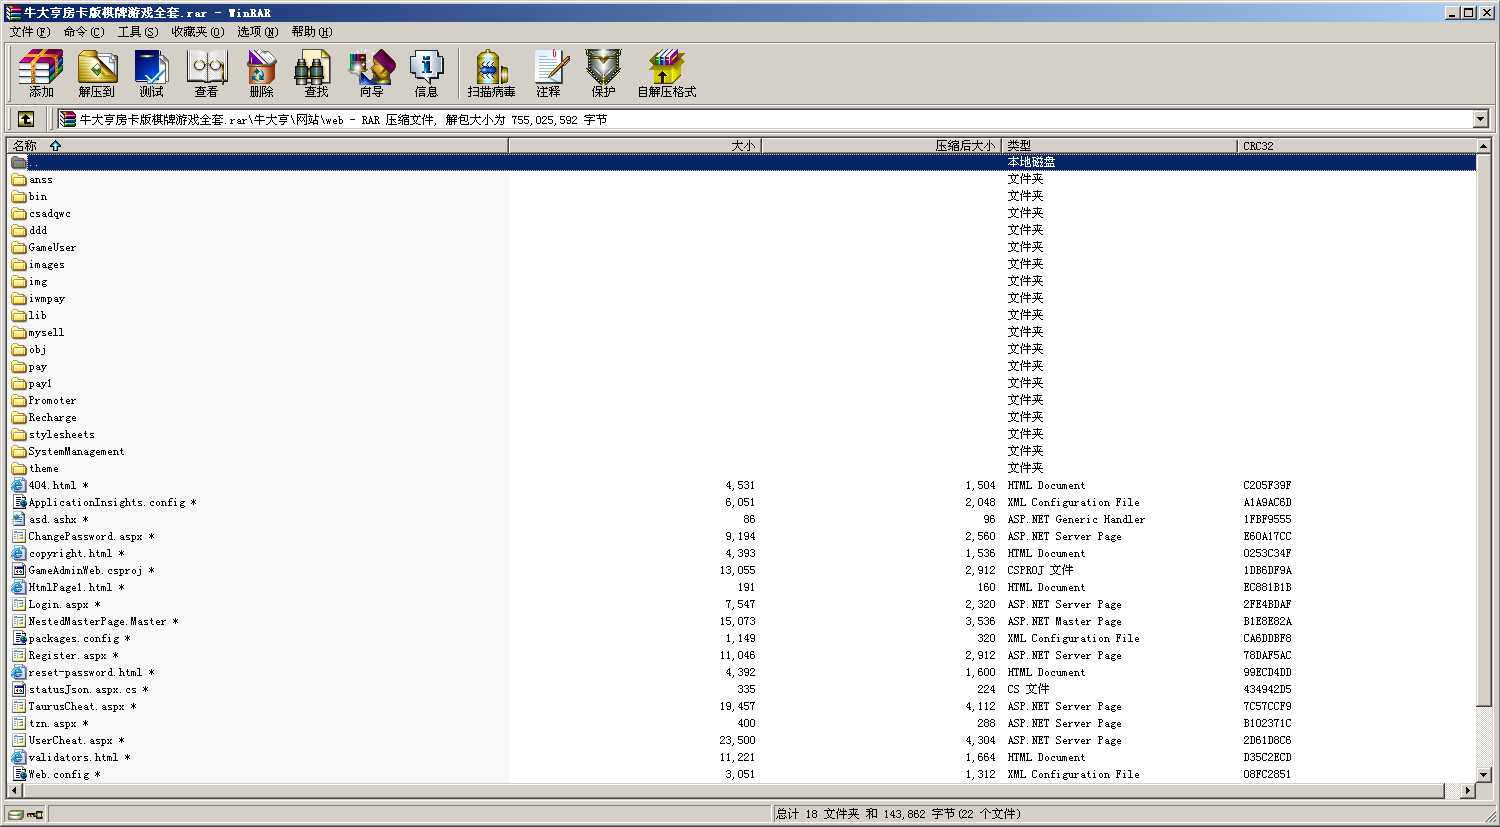Viewport: 1500px width, 827px height.
Task: Sort by 名称 (Name) column header
Action: tap(258, 146)
